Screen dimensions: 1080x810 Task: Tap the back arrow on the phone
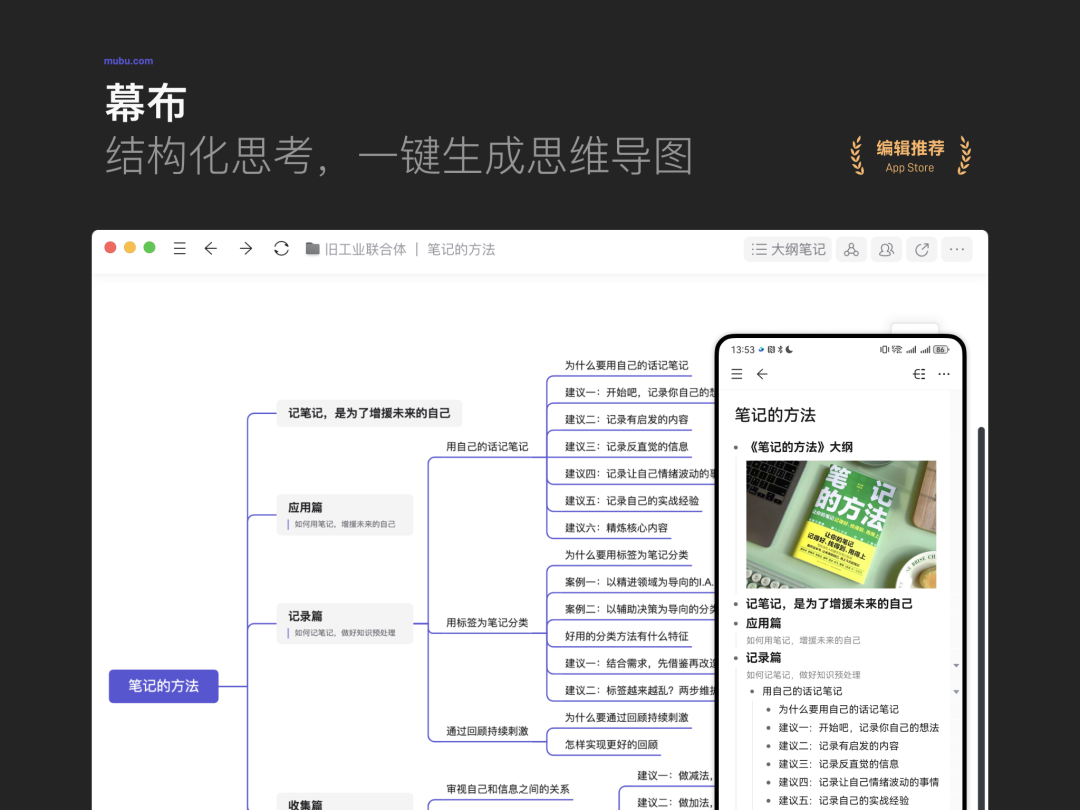[762, 374]
